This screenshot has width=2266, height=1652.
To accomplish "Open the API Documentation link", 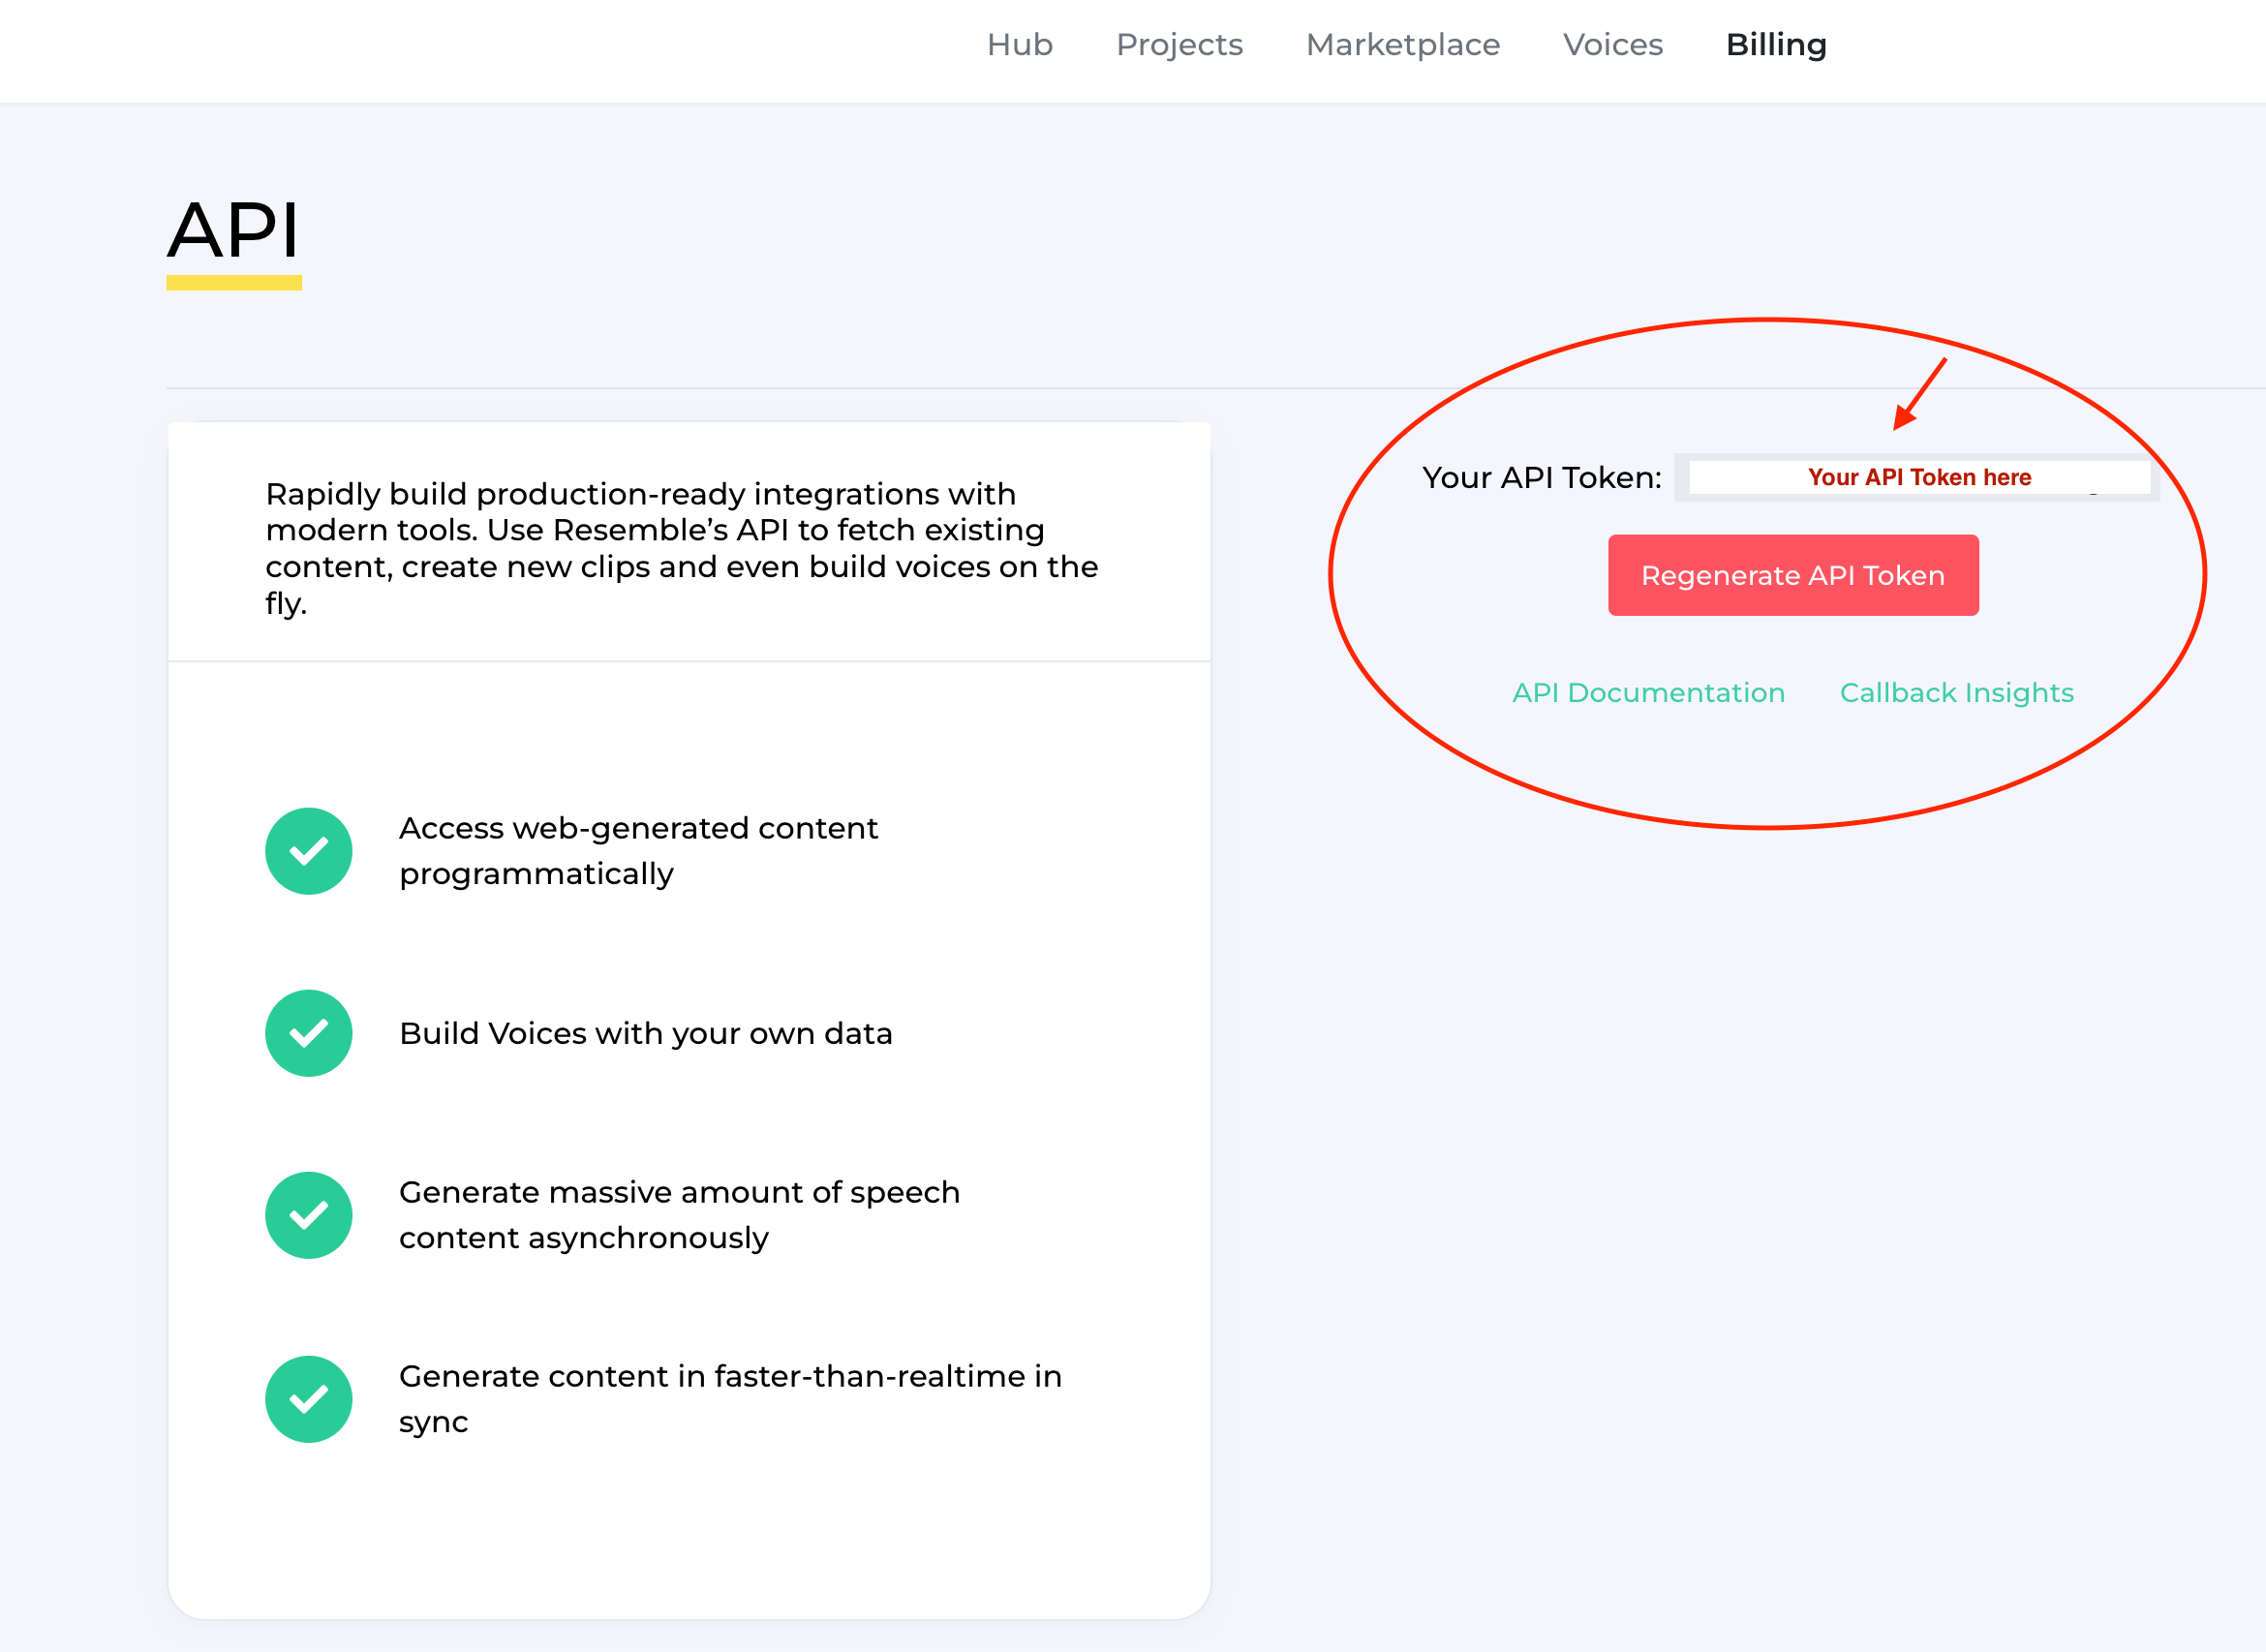I will point(1647,692).
